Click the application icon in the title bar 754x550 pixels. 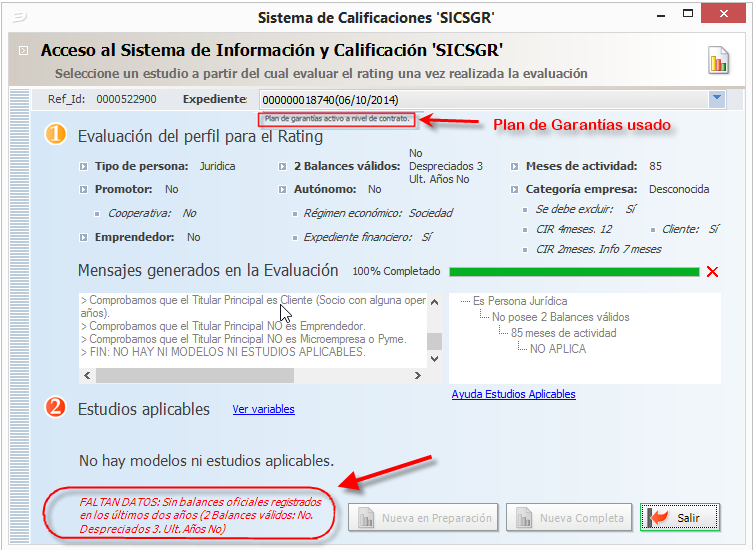point(19,18)
